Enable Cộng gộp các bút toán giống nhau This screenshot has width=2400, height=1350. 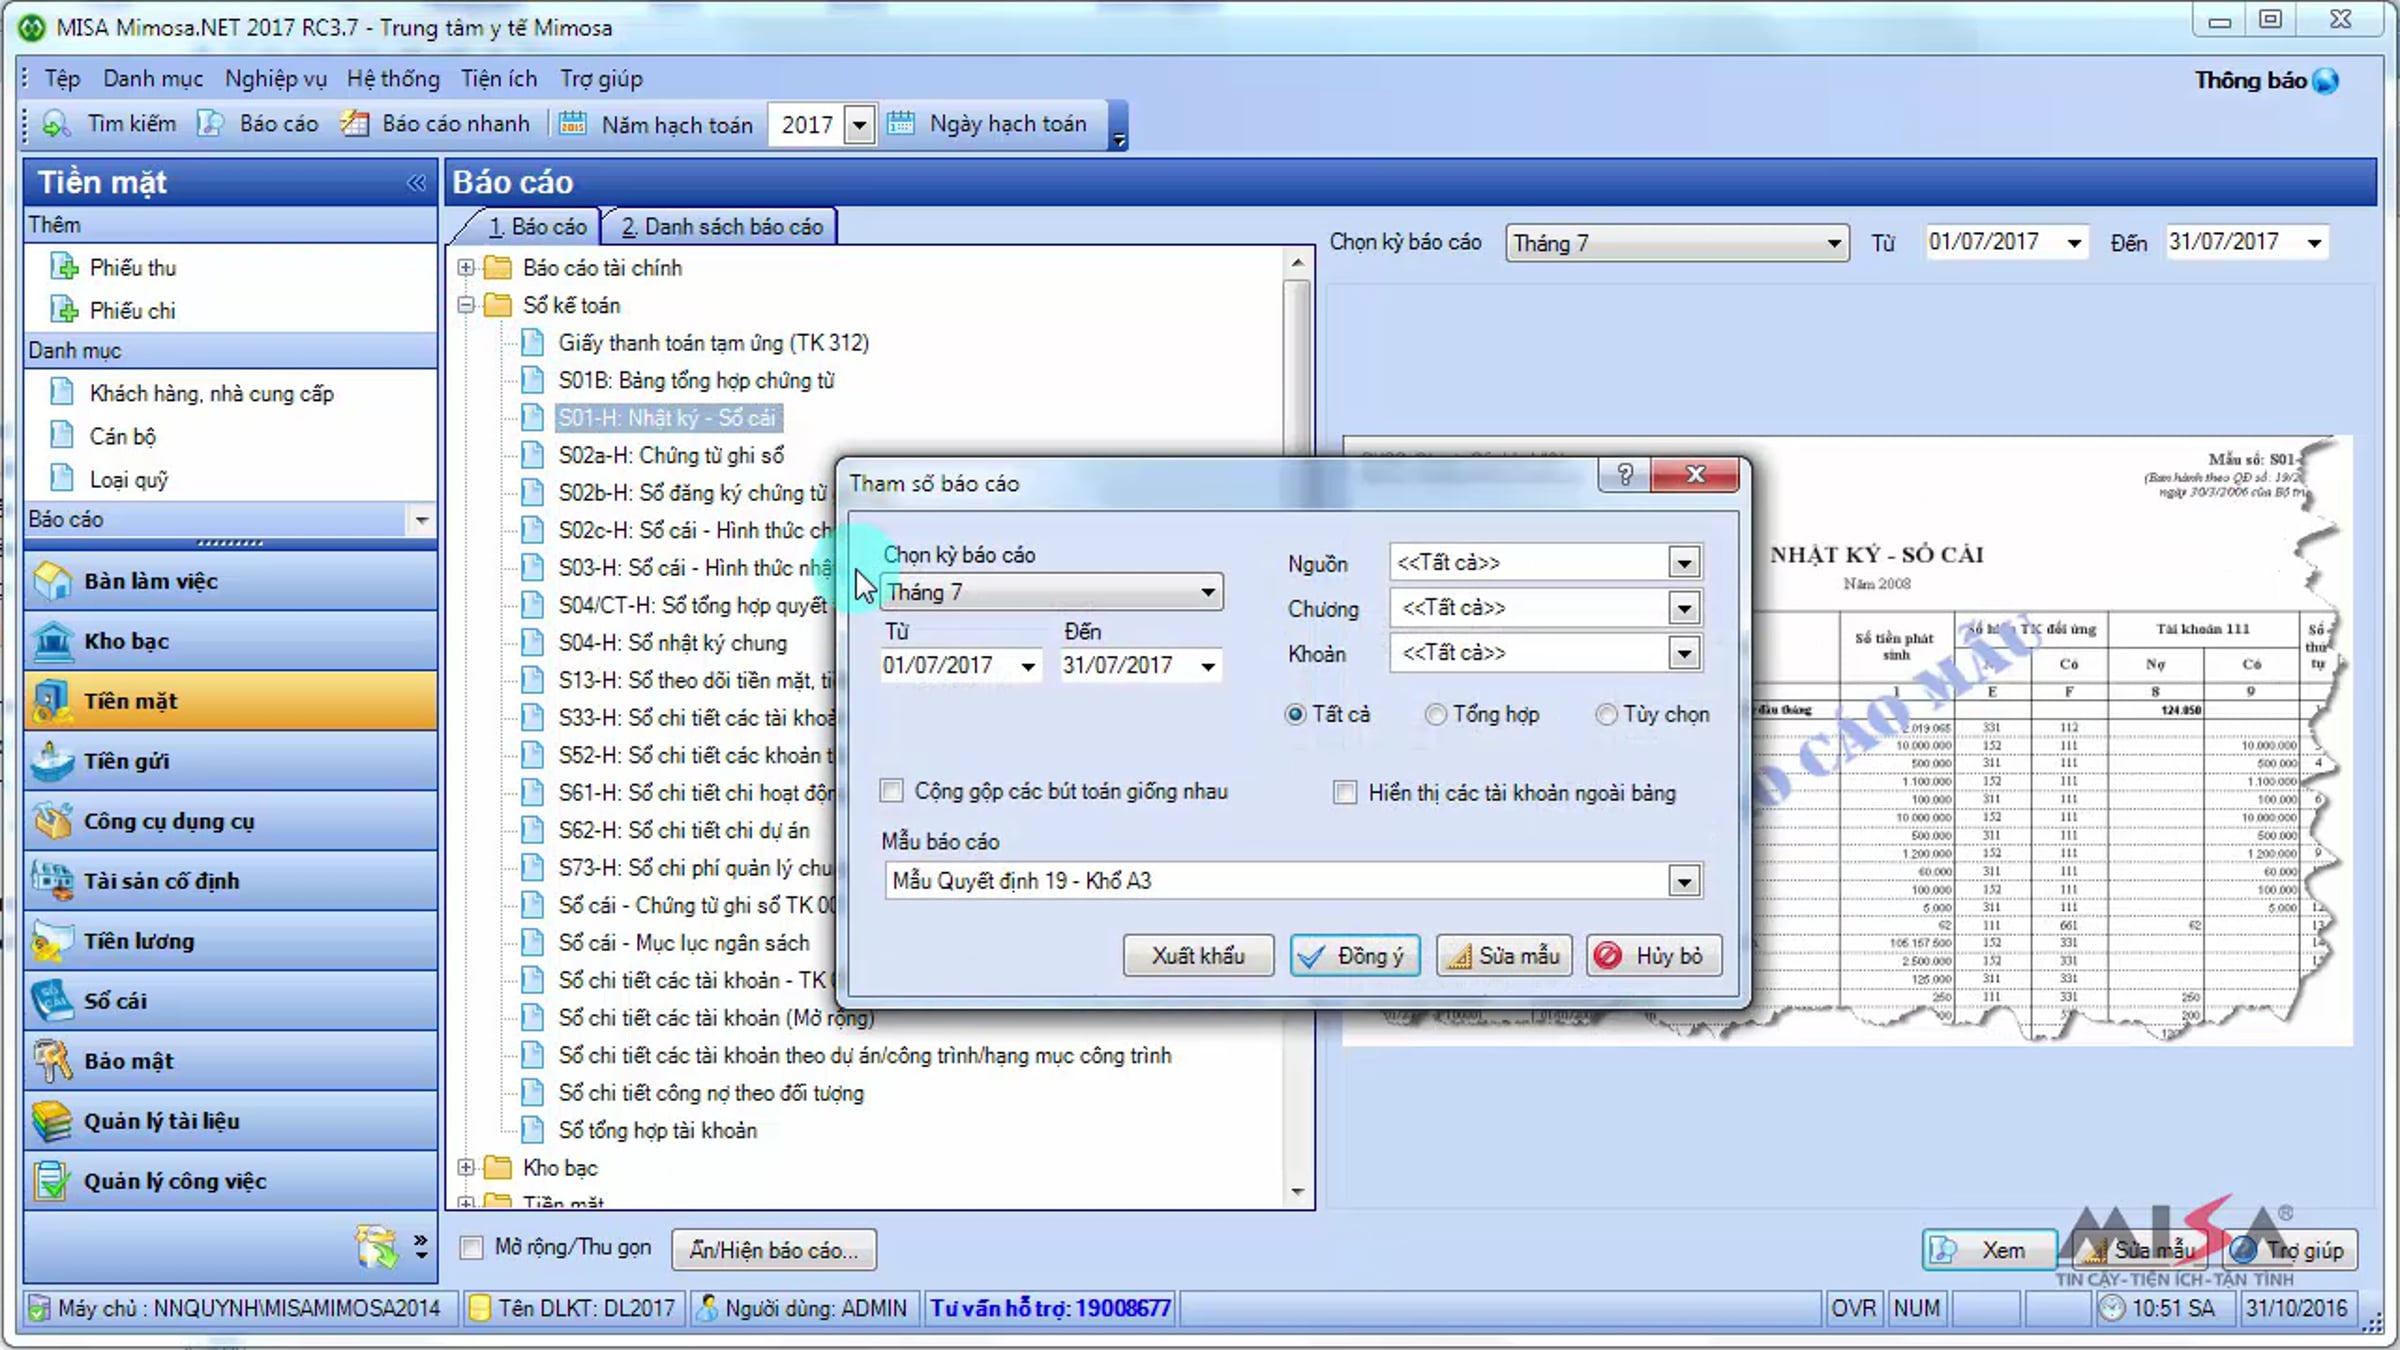(x=892, y=791)
